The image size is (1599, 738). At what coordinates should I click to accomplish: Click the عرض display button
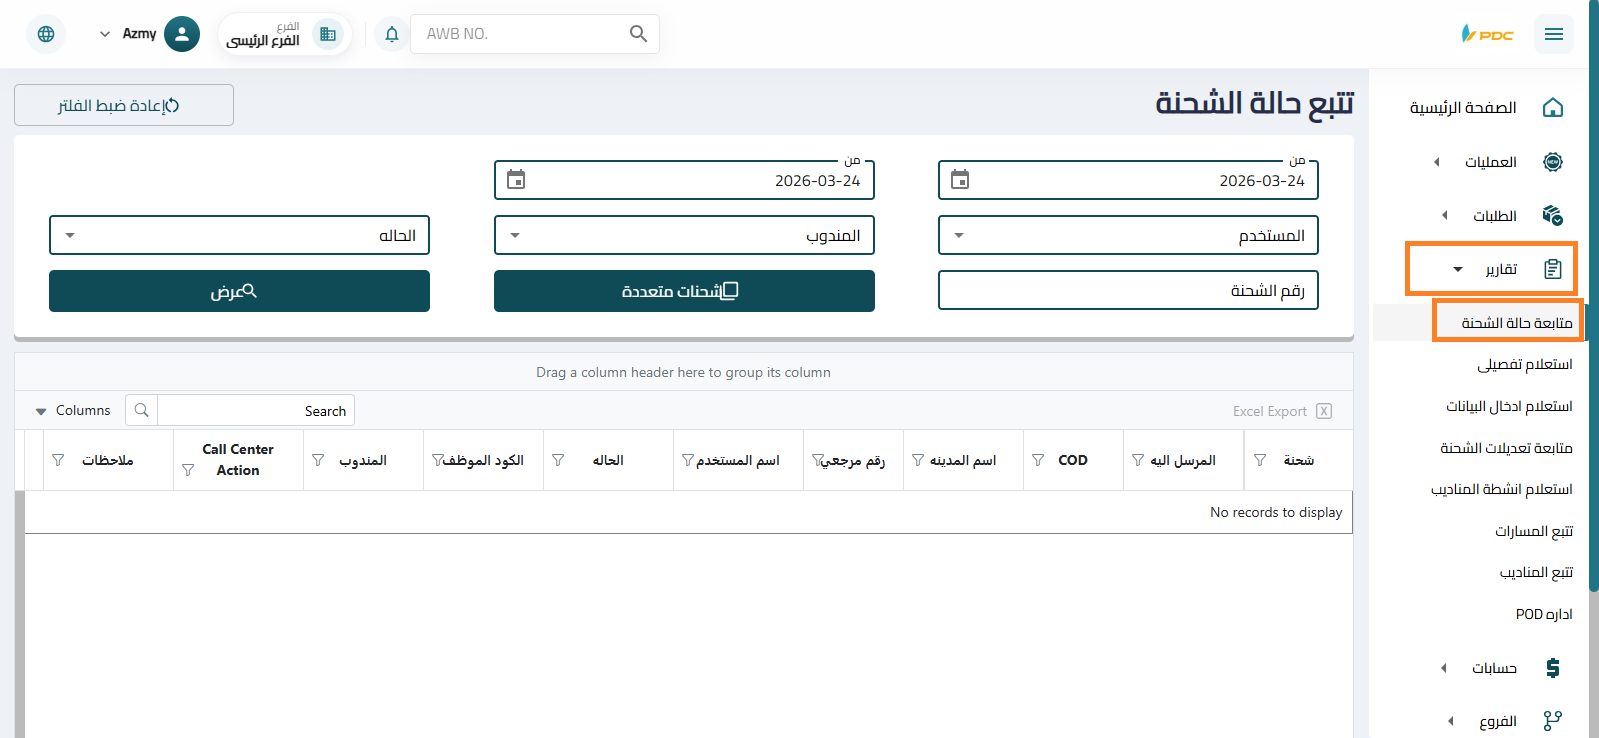(239, 291)
